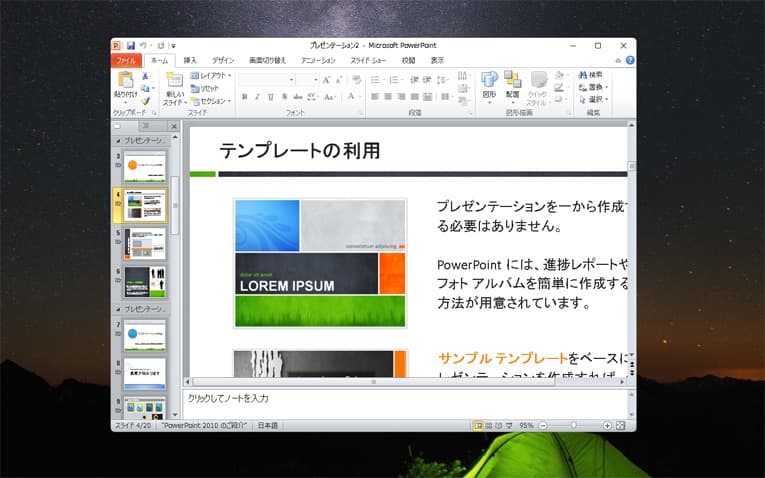This screenshot has width=765, height=478.
Task: Open the Section (セクション) dropdown
Action: tap(212, 101)
